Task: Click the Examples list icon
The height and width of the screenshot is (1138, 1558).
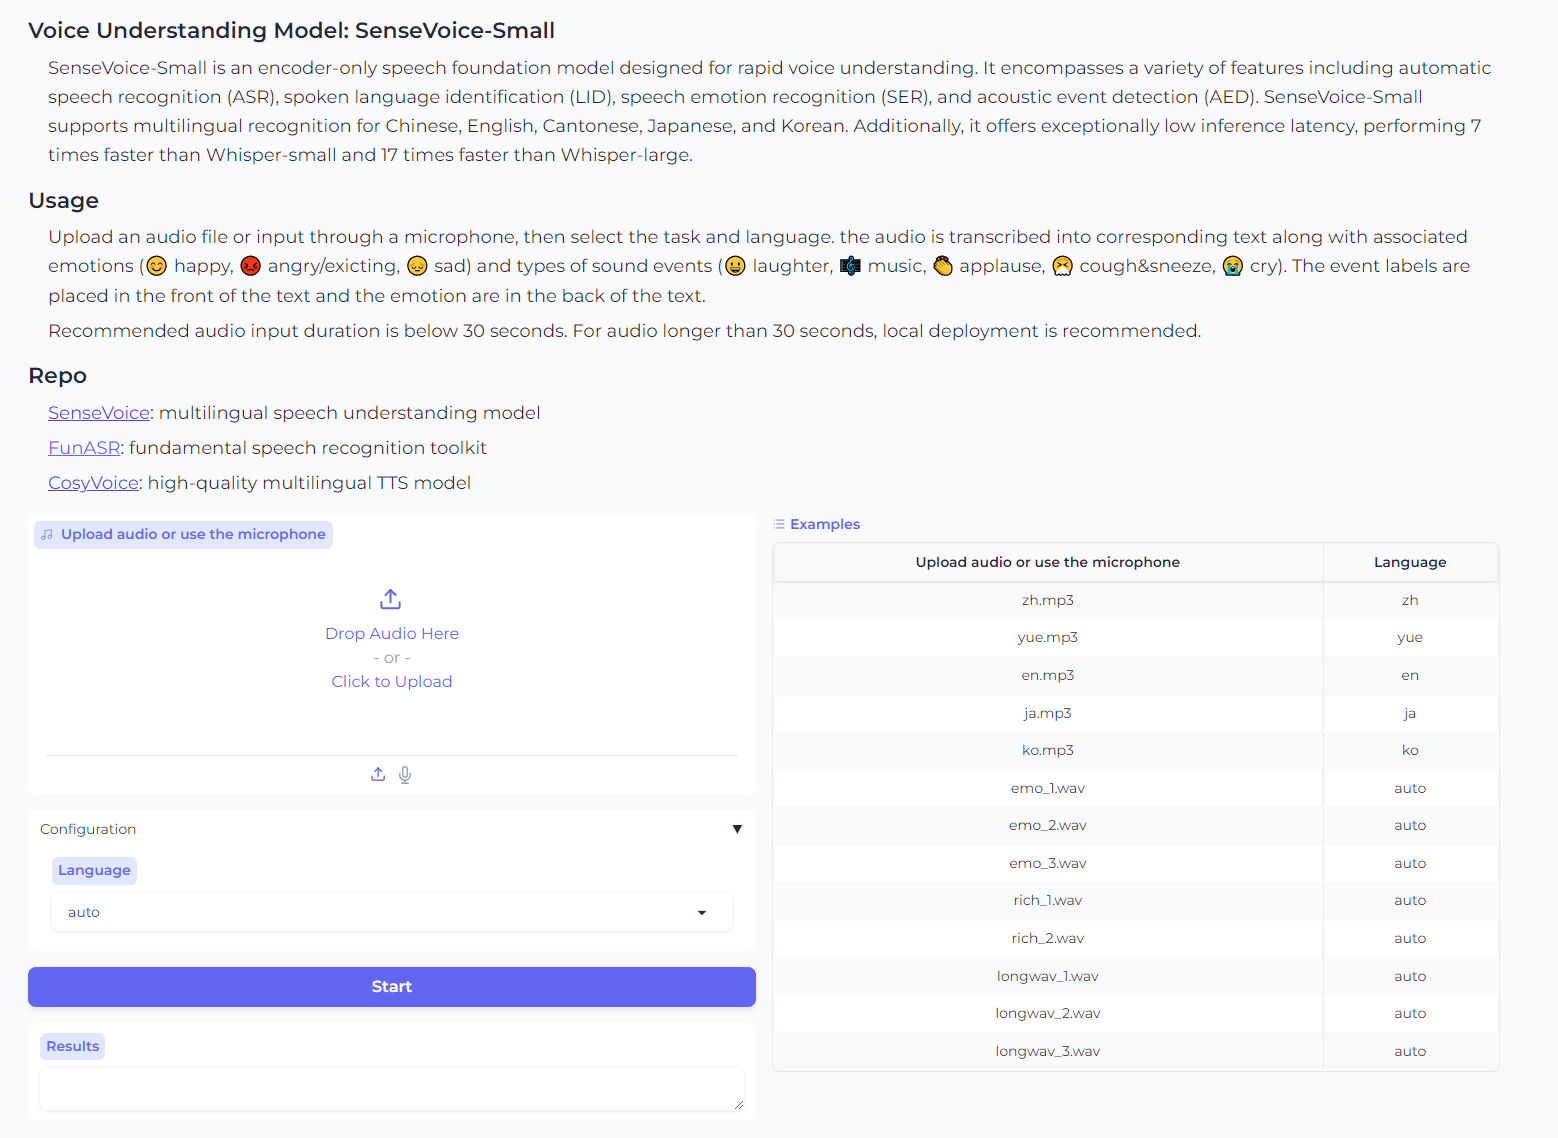Action: [779, 524]
